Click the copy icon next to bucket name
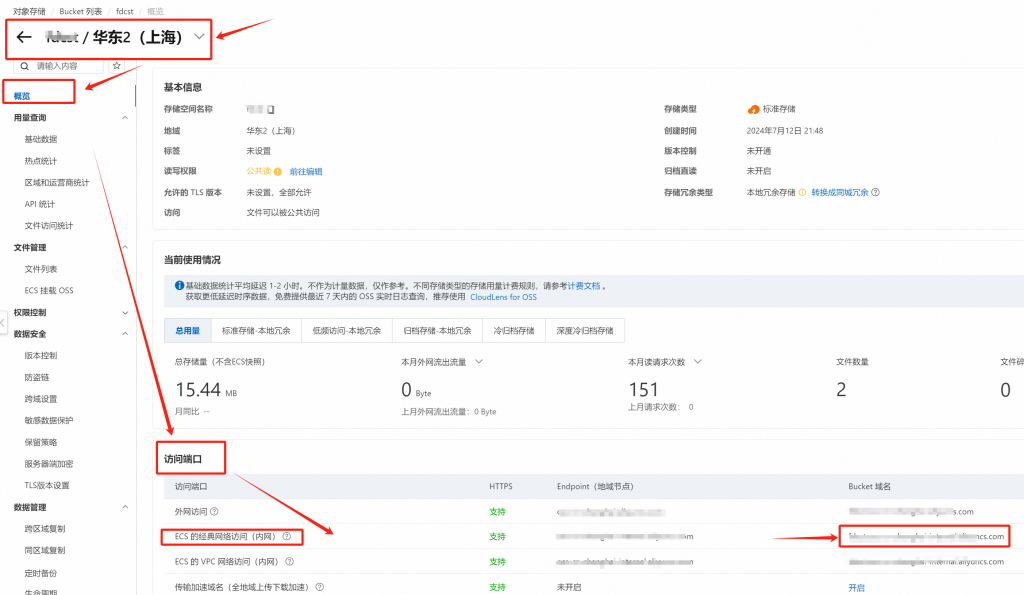The height and width of the screenshot is (595, 1024). pos(270,110)
